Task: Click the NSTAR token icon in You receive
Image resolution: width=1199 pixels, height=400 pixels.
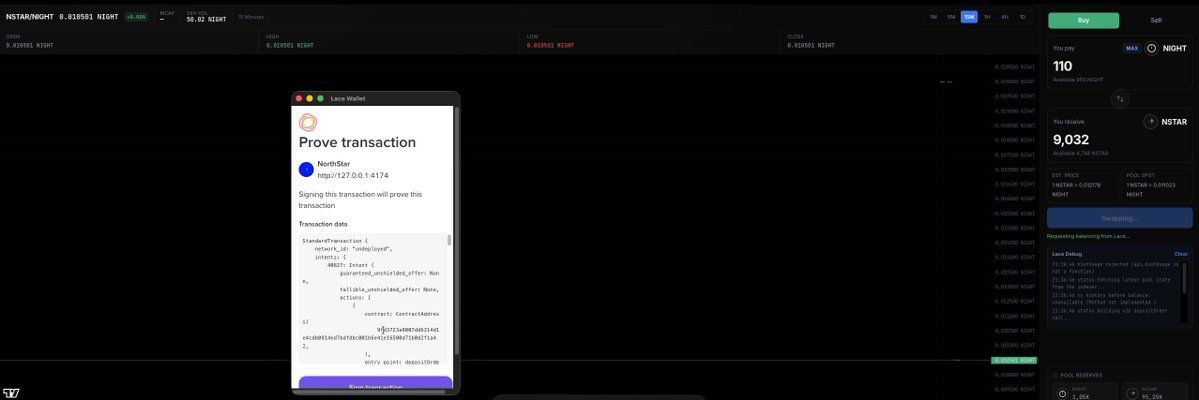Action: pyautogui.click(x=1150, y=122)
